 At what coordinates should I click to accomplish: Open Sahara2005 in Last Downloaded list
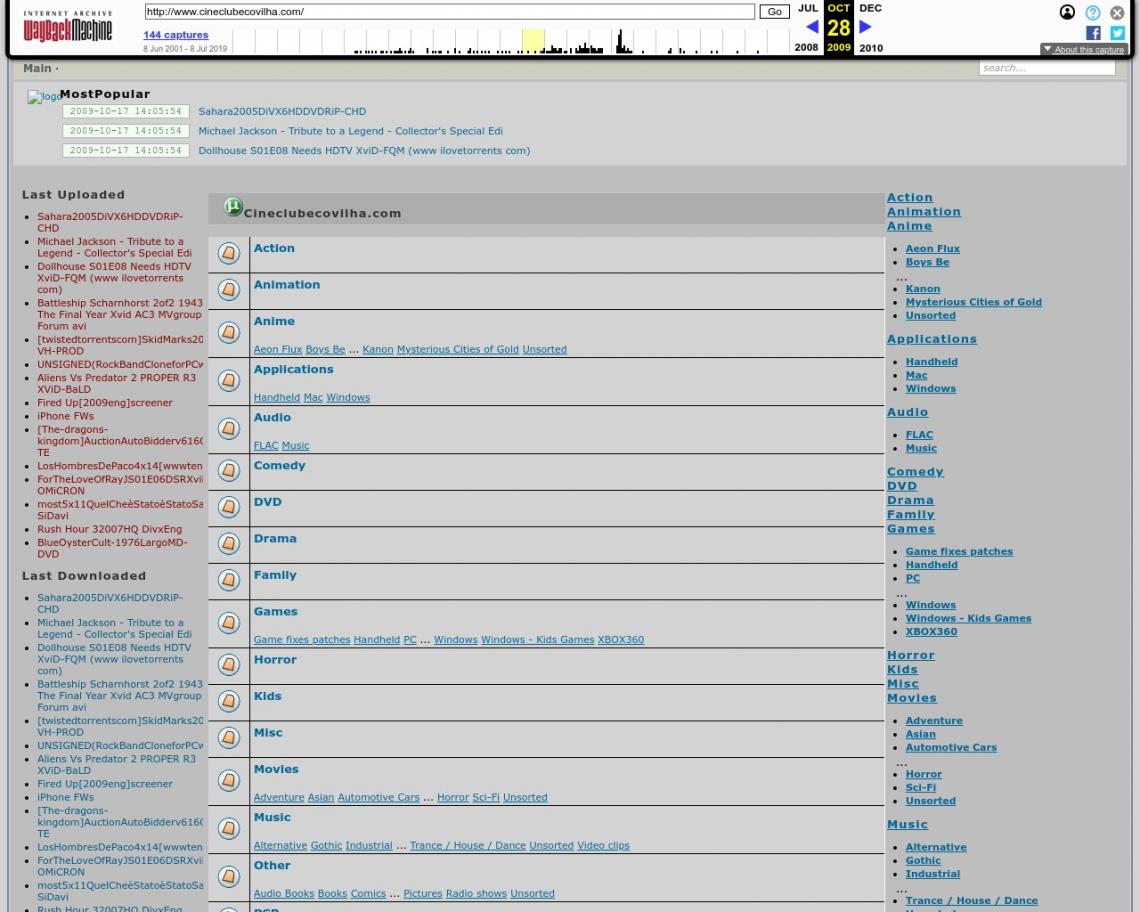click(110, 603)
